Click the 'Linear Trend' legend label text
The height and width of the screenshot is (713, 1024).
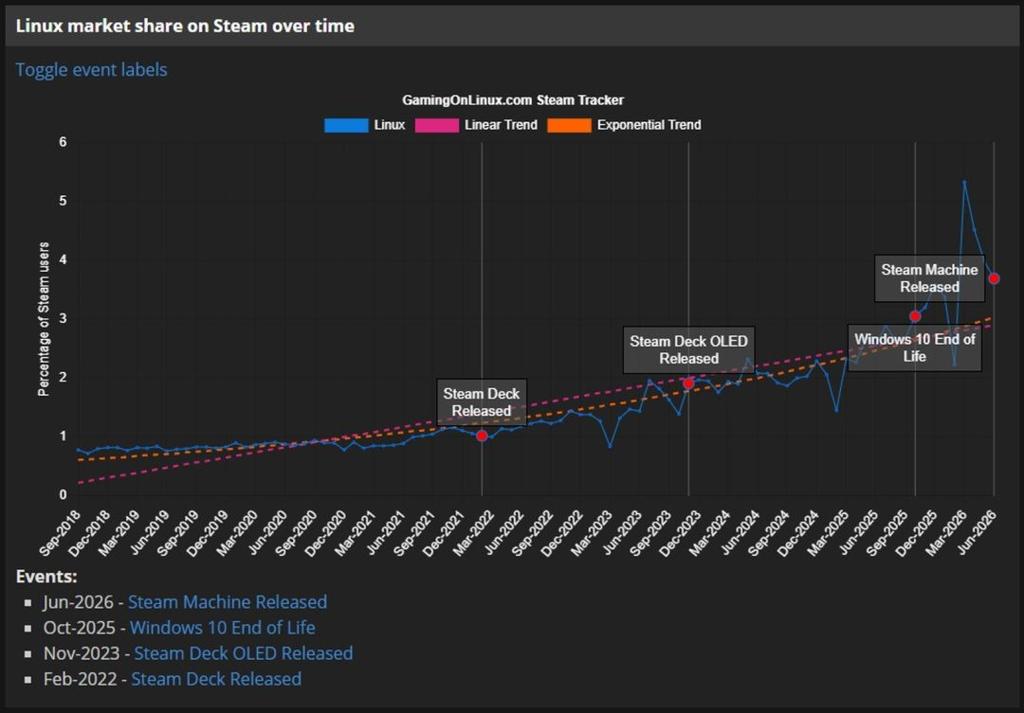[501, 125]
